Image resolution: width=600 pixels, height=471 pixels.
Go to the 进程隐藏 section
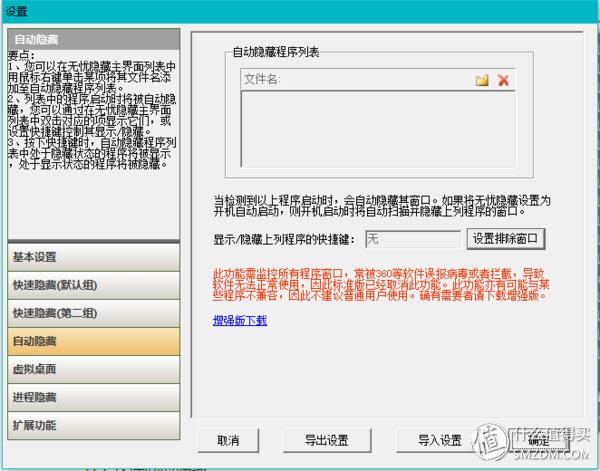click(x=93, y=397)
